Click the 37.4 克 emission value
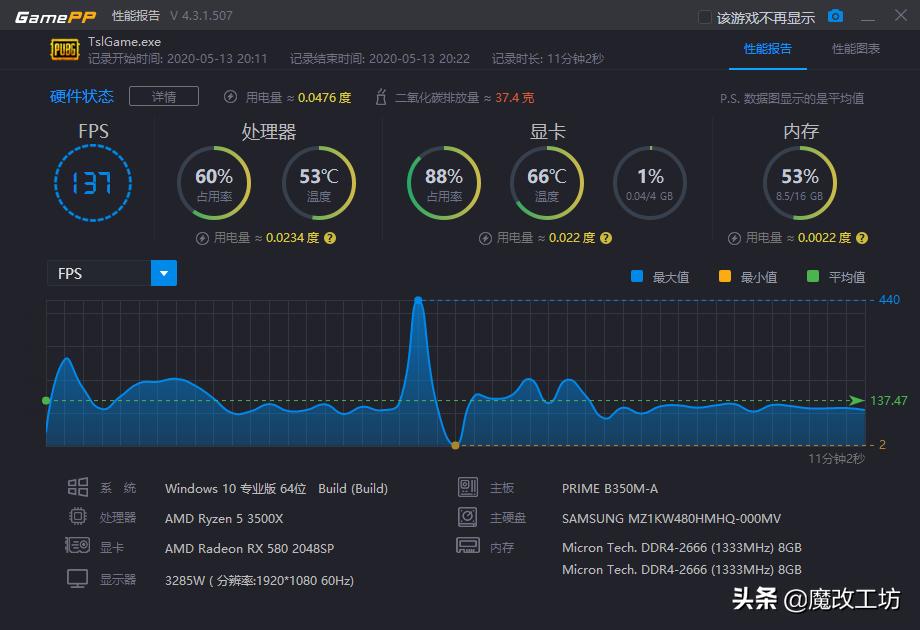Screen dimensions: 920x630 click(515, 97)
